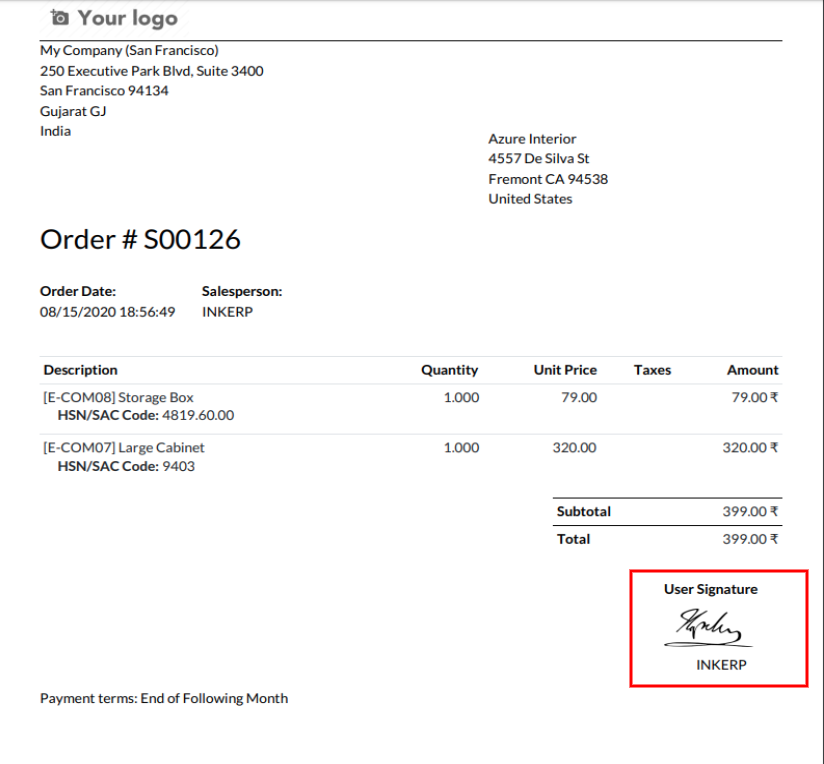
Task: Click the '4557 De Silva St' address
Action: [539, 159]
